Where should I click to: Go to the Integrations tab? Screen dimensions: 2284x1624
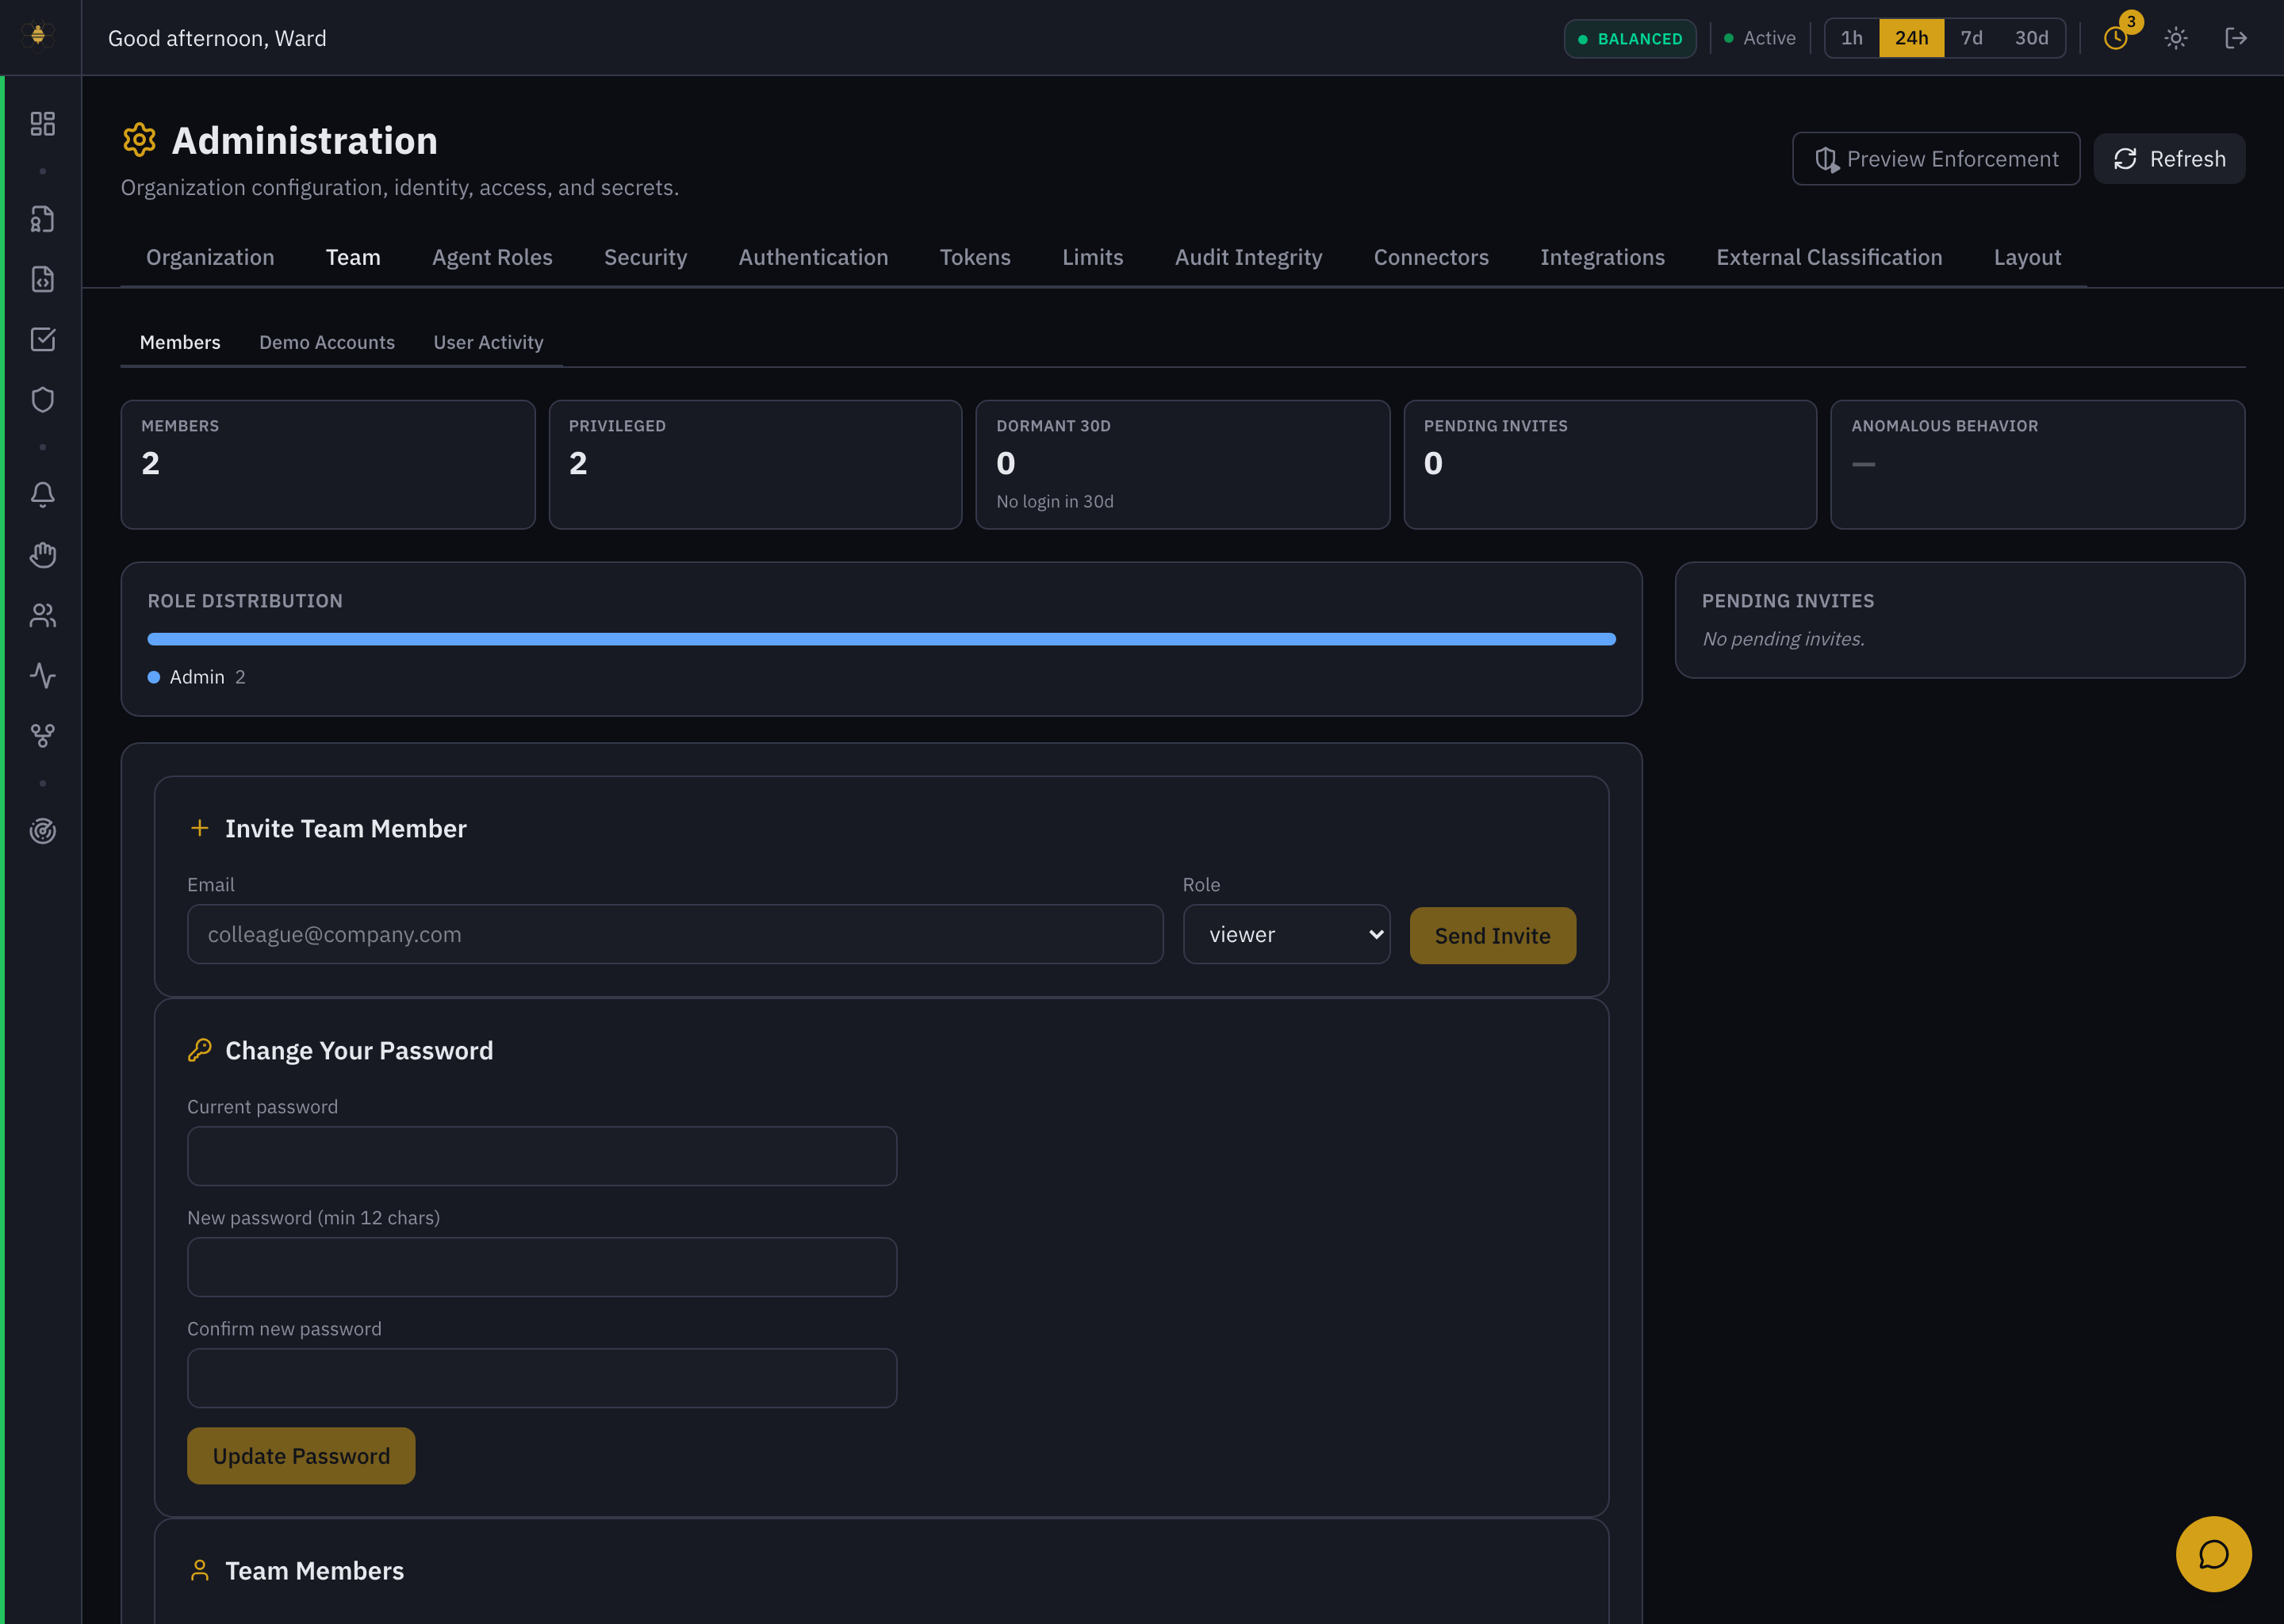pos(1602,257)
